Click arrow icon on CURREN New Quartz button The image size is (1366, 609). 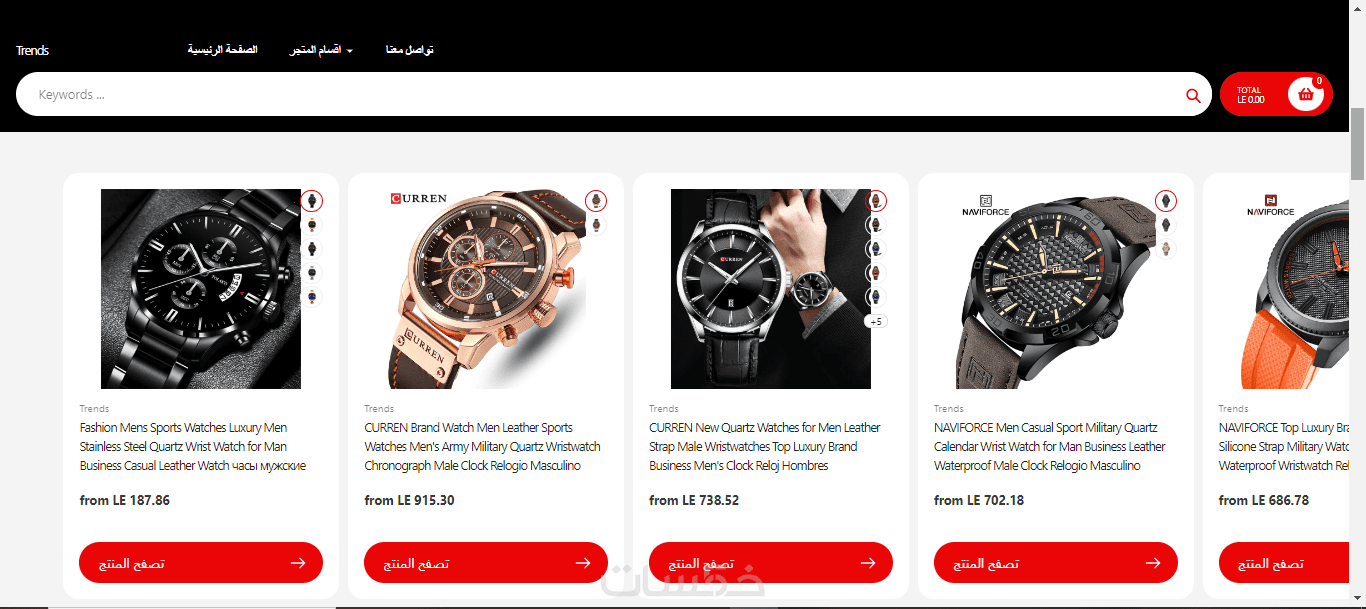[868, 563]
